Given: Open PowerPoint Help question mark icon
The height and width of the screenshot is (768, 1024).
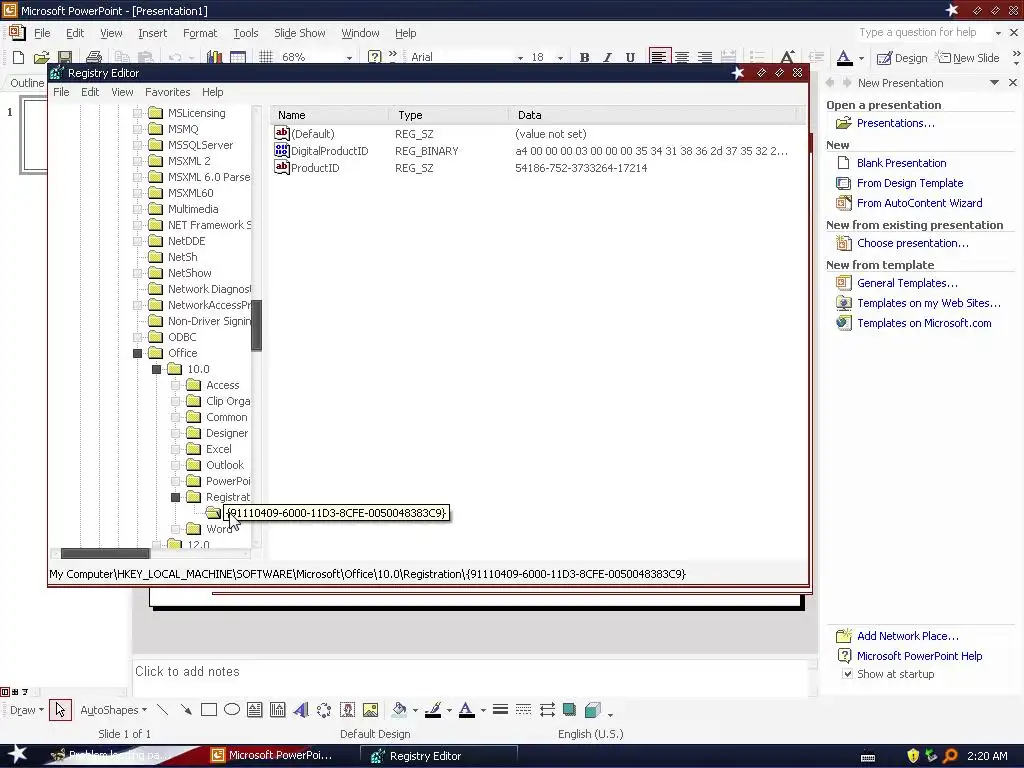Looking at the screenshot, I should (374, 57).
